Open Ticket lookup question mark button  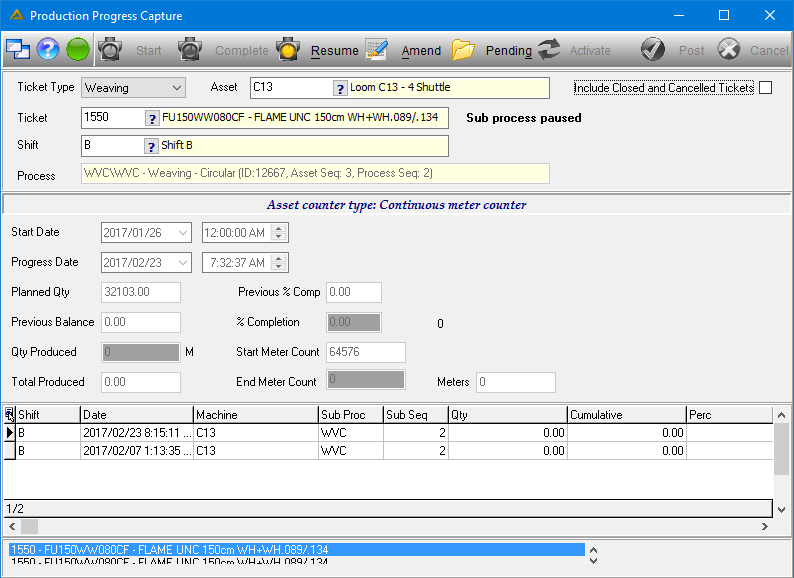151,119
